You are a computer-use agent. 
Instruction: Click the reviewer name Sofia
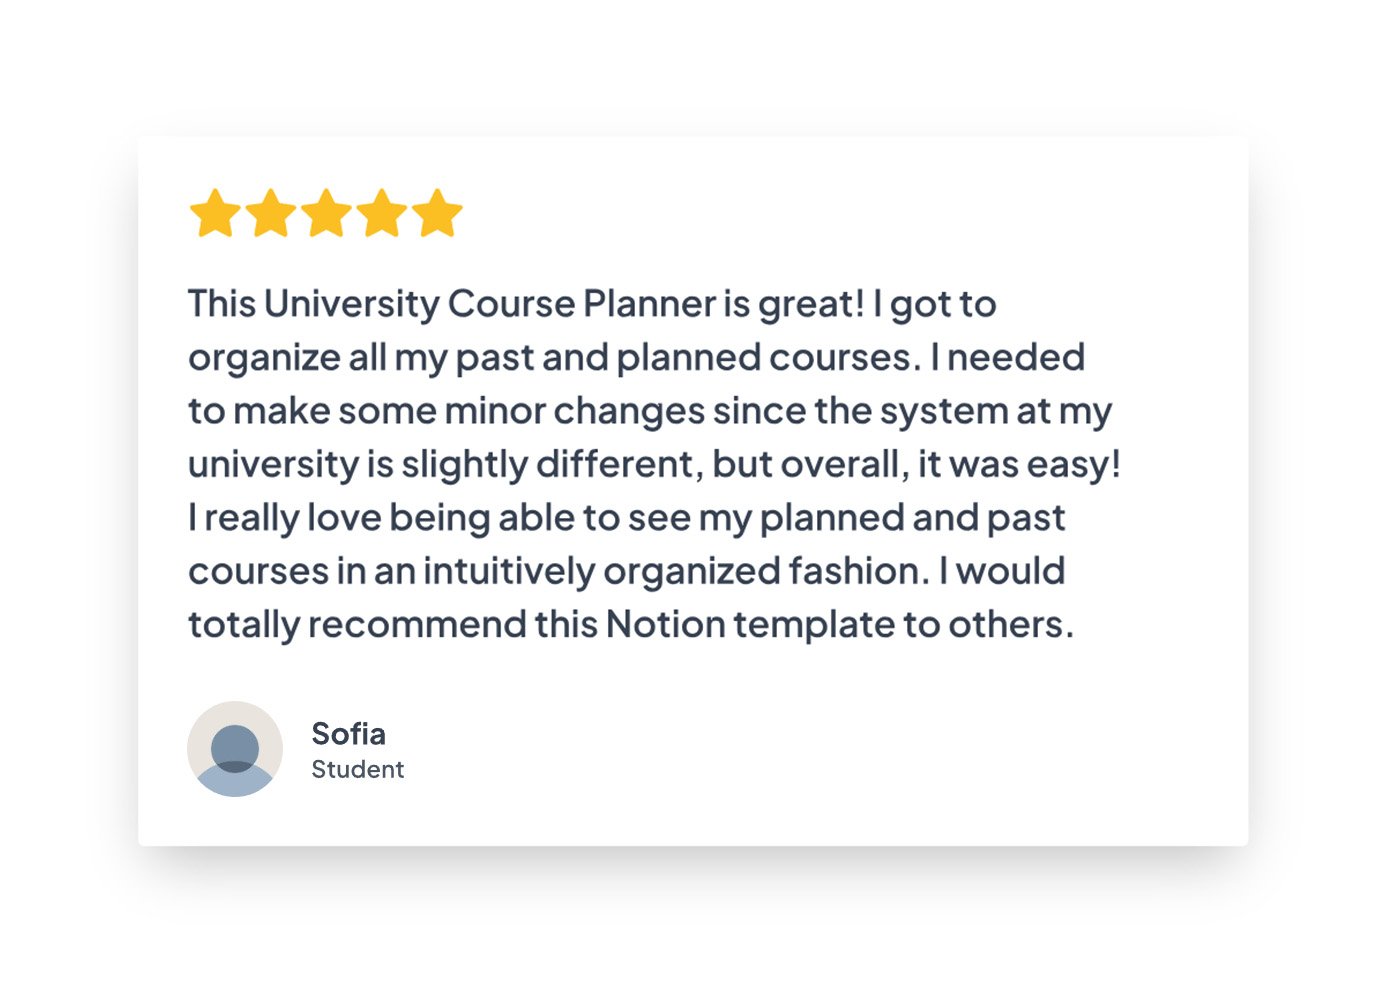pos(348,734)
